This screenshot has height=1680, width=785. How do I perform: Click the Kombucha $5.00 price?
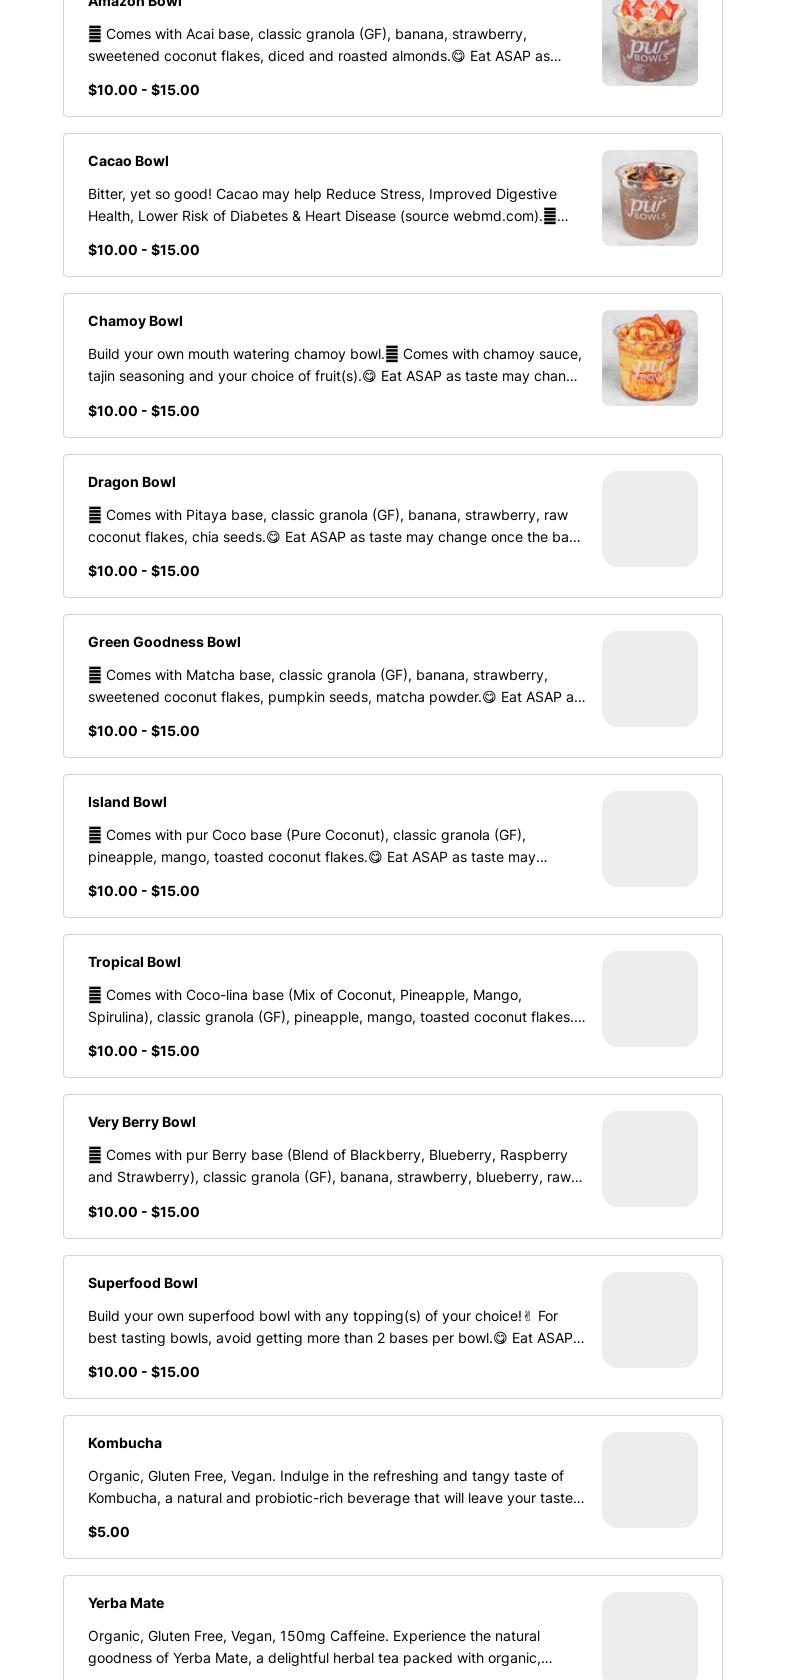click(x=109, y=1532)
